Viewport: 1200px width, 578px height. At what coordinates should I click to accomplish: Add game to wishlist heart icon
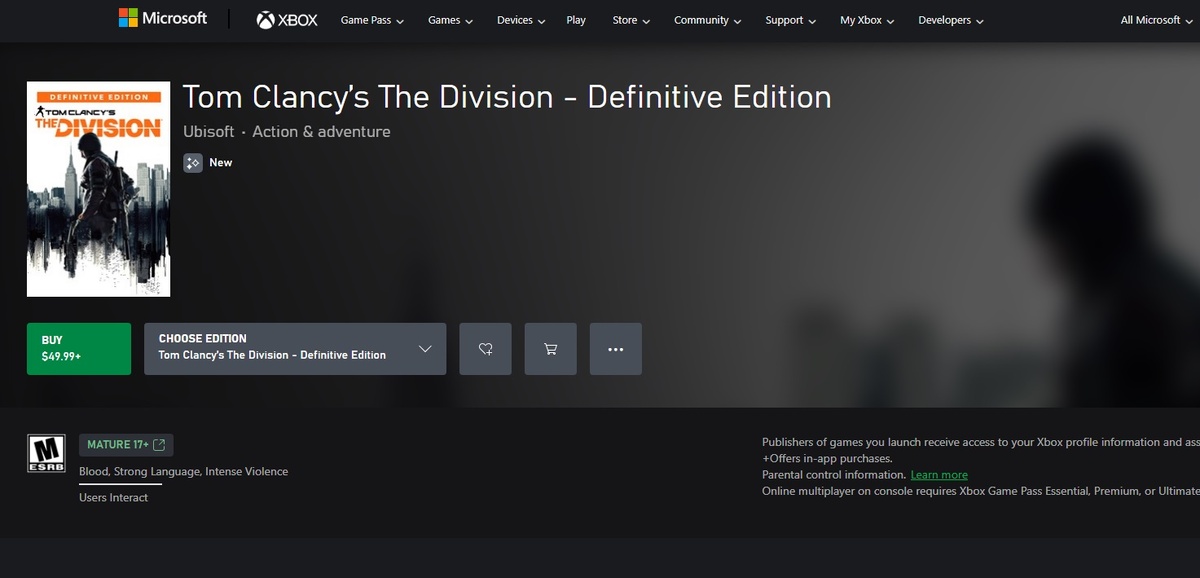(485, 349)
